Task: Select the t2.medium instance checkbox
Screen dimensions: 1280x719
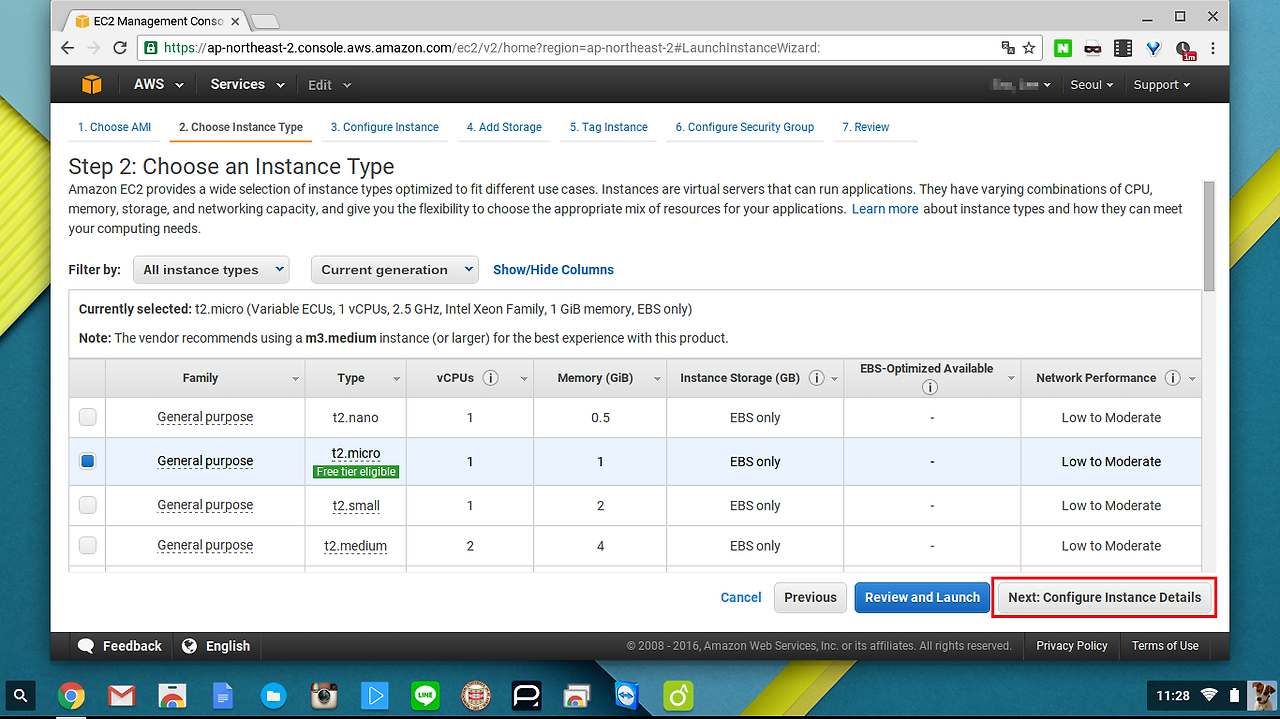Action: 88,545
